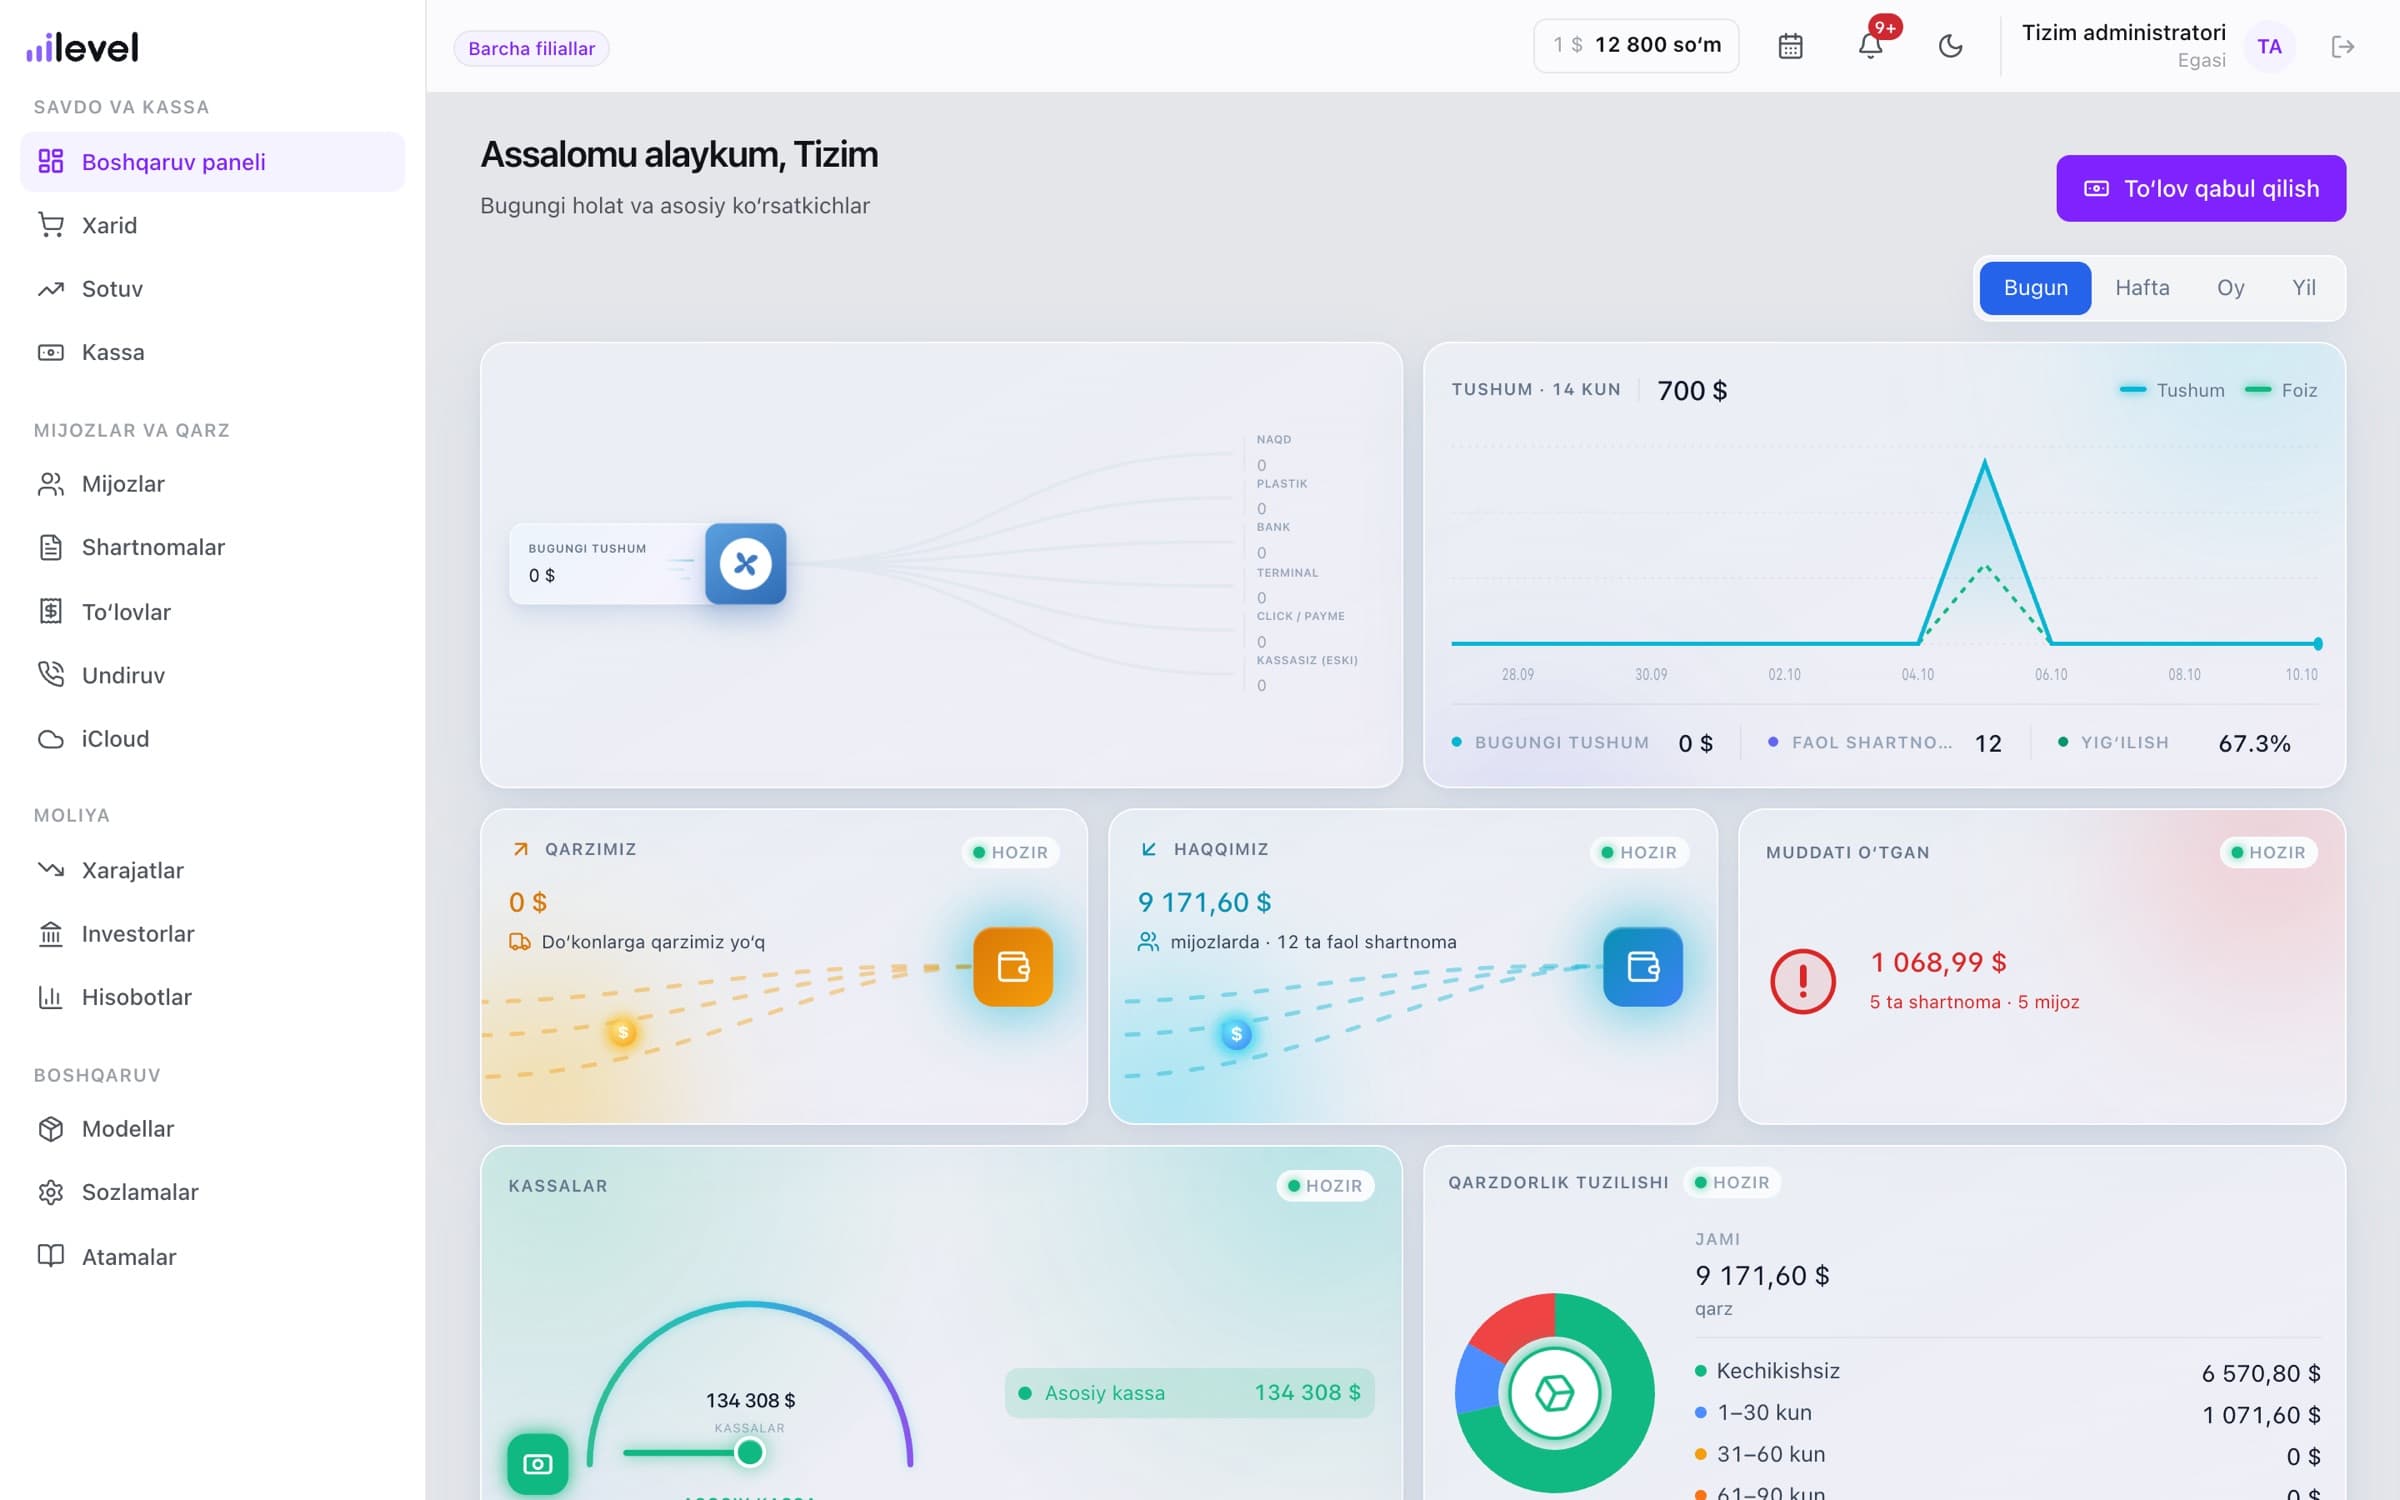This screenshot has height=1500, width=2400.
Task: Toggle the Tushum series in chart legend
Action: pos(2171,390)
